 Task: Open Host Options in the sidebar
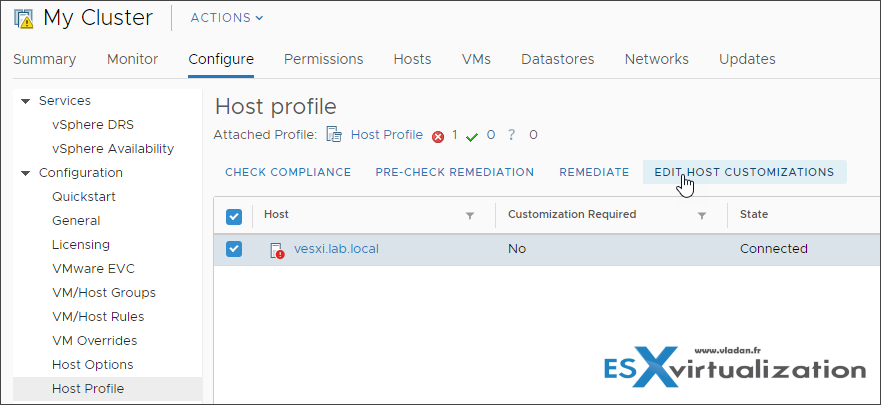[x=93, y=365]
